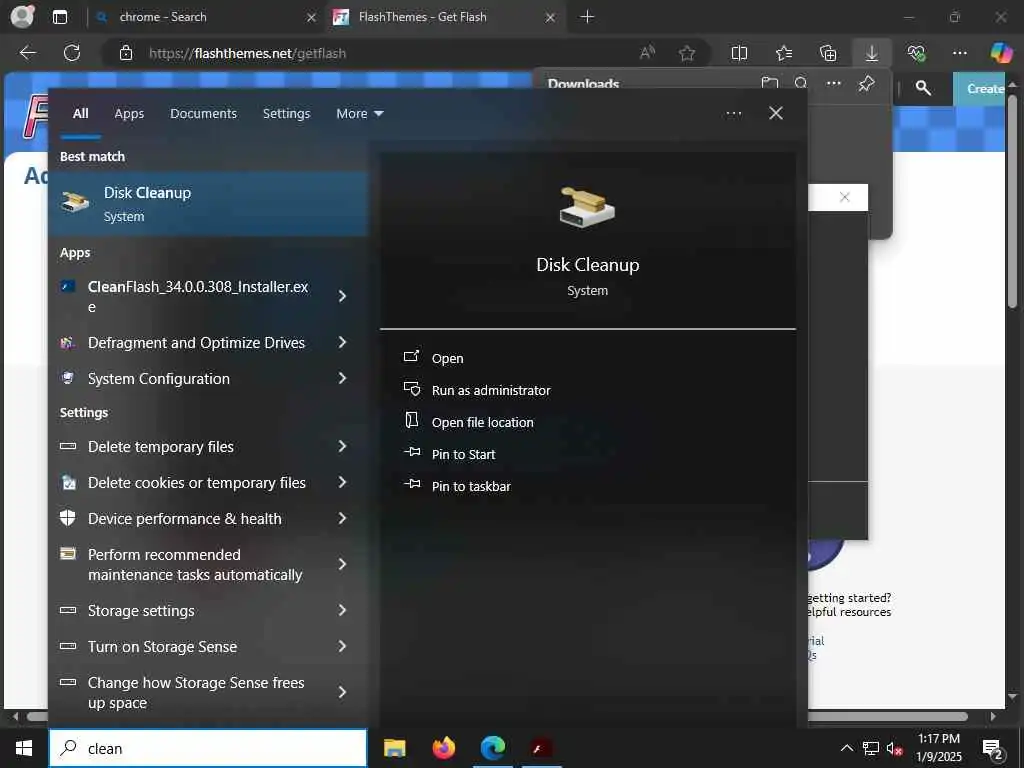This screenshot has height=768, width=1024.
Task: Switch to the Apps search filter tab
Action: [x=129, y=114]
